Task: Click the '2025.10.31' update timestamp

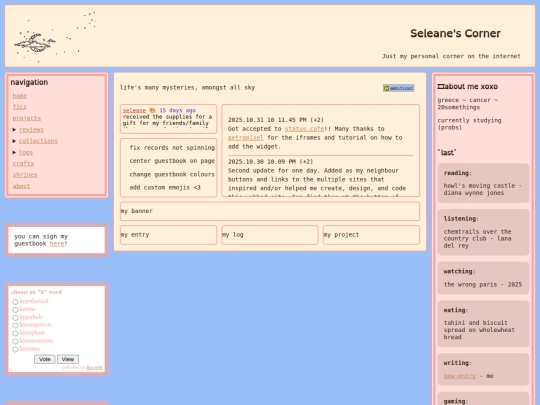Action: (276, 120)
